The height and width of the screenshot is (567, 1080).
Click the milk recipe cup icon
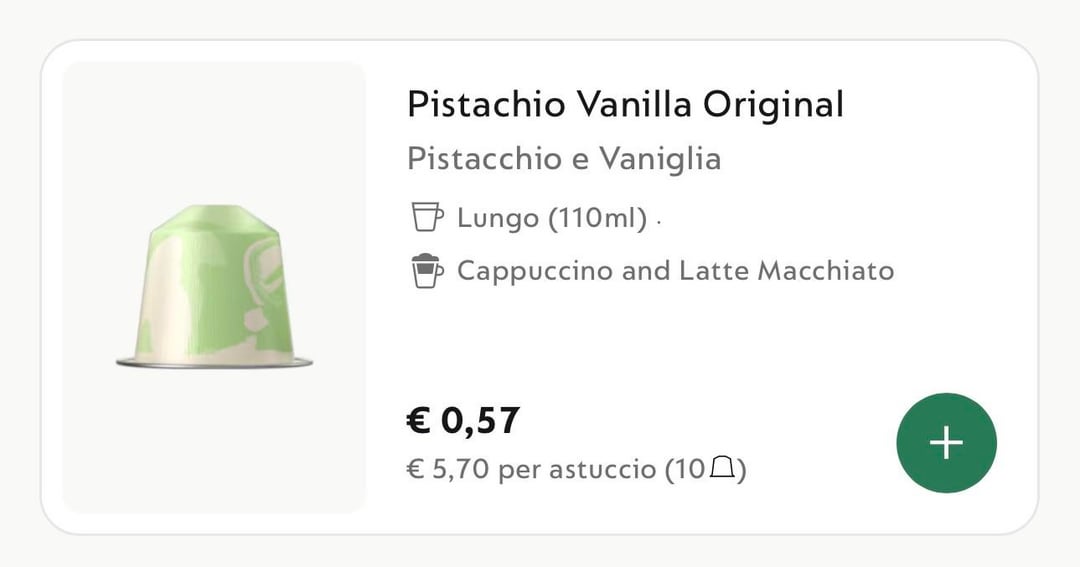pos(426,271)
